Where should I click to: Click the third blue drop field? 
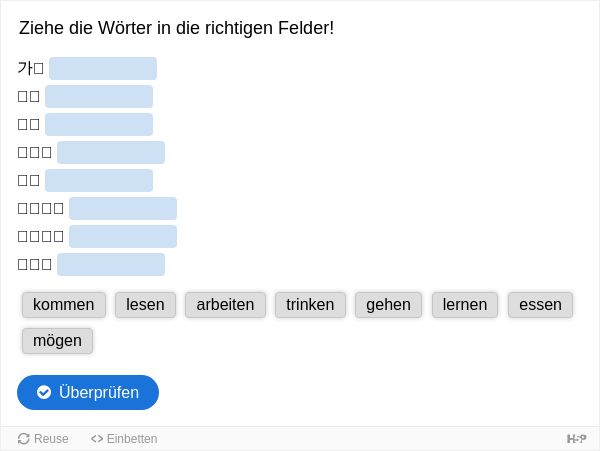[x=99, y=124]
